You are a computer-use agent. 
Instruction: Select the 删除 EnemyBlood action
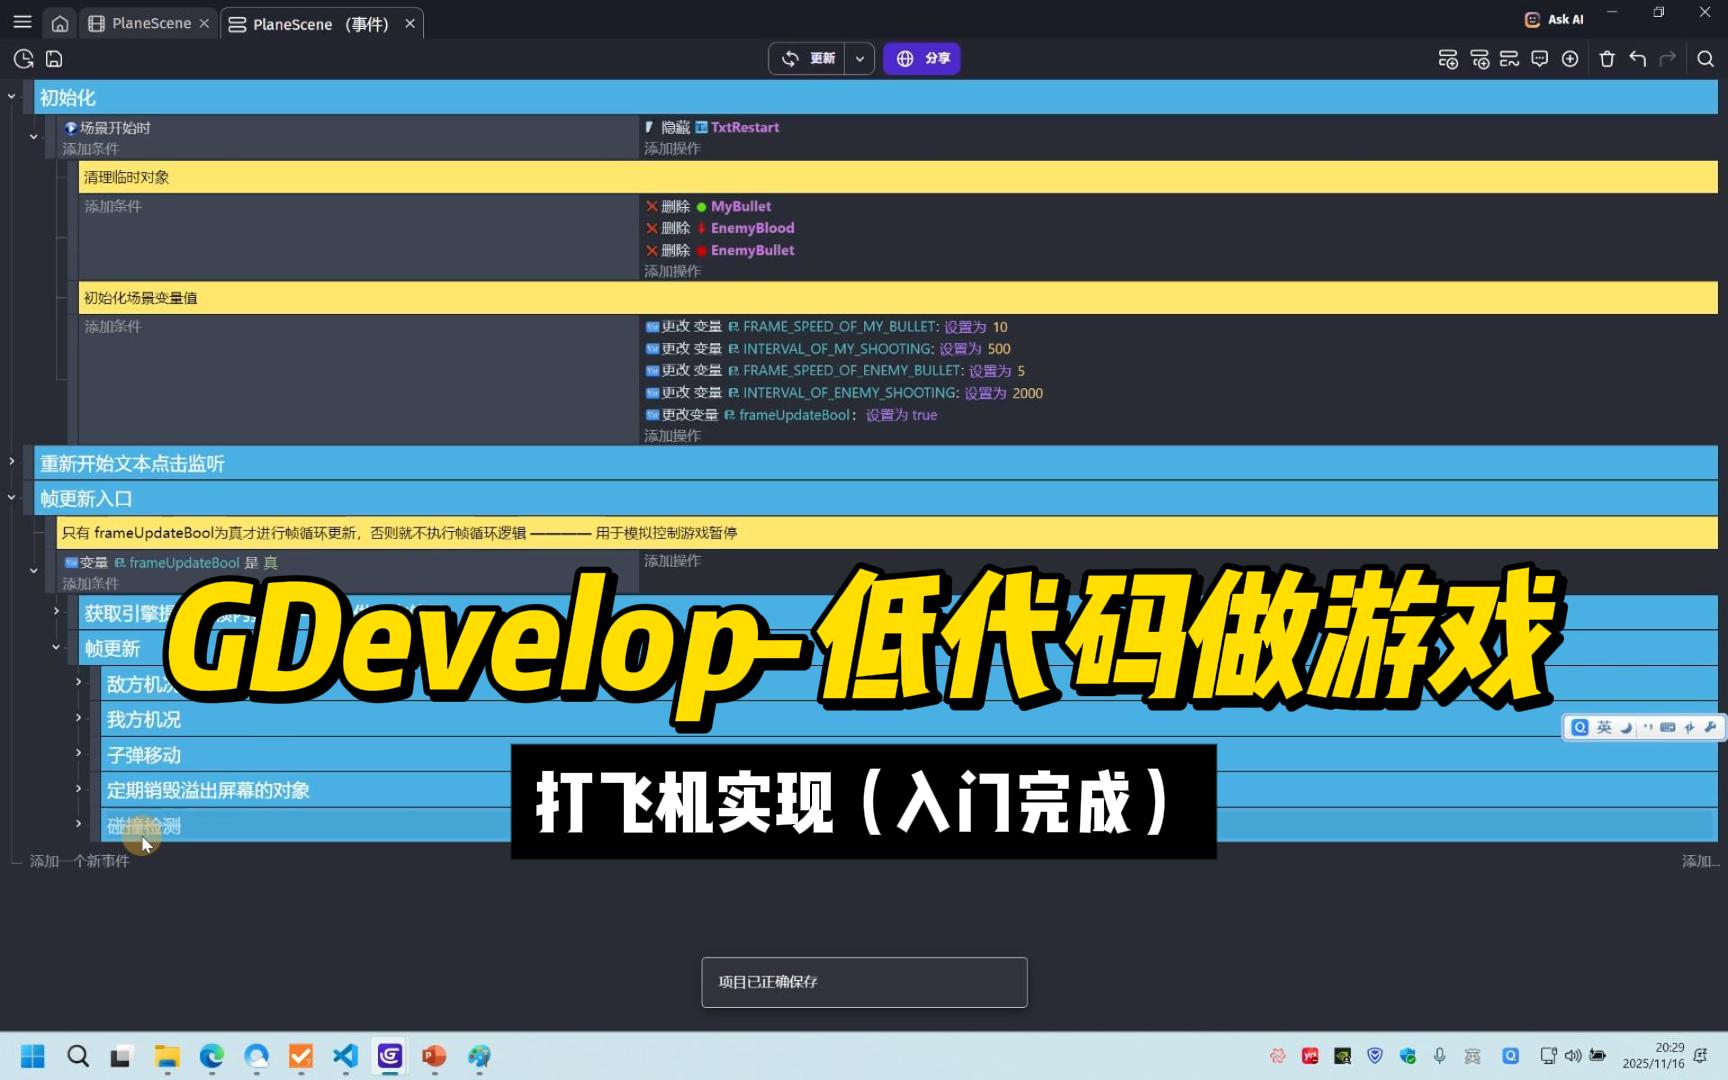point(720,229)
